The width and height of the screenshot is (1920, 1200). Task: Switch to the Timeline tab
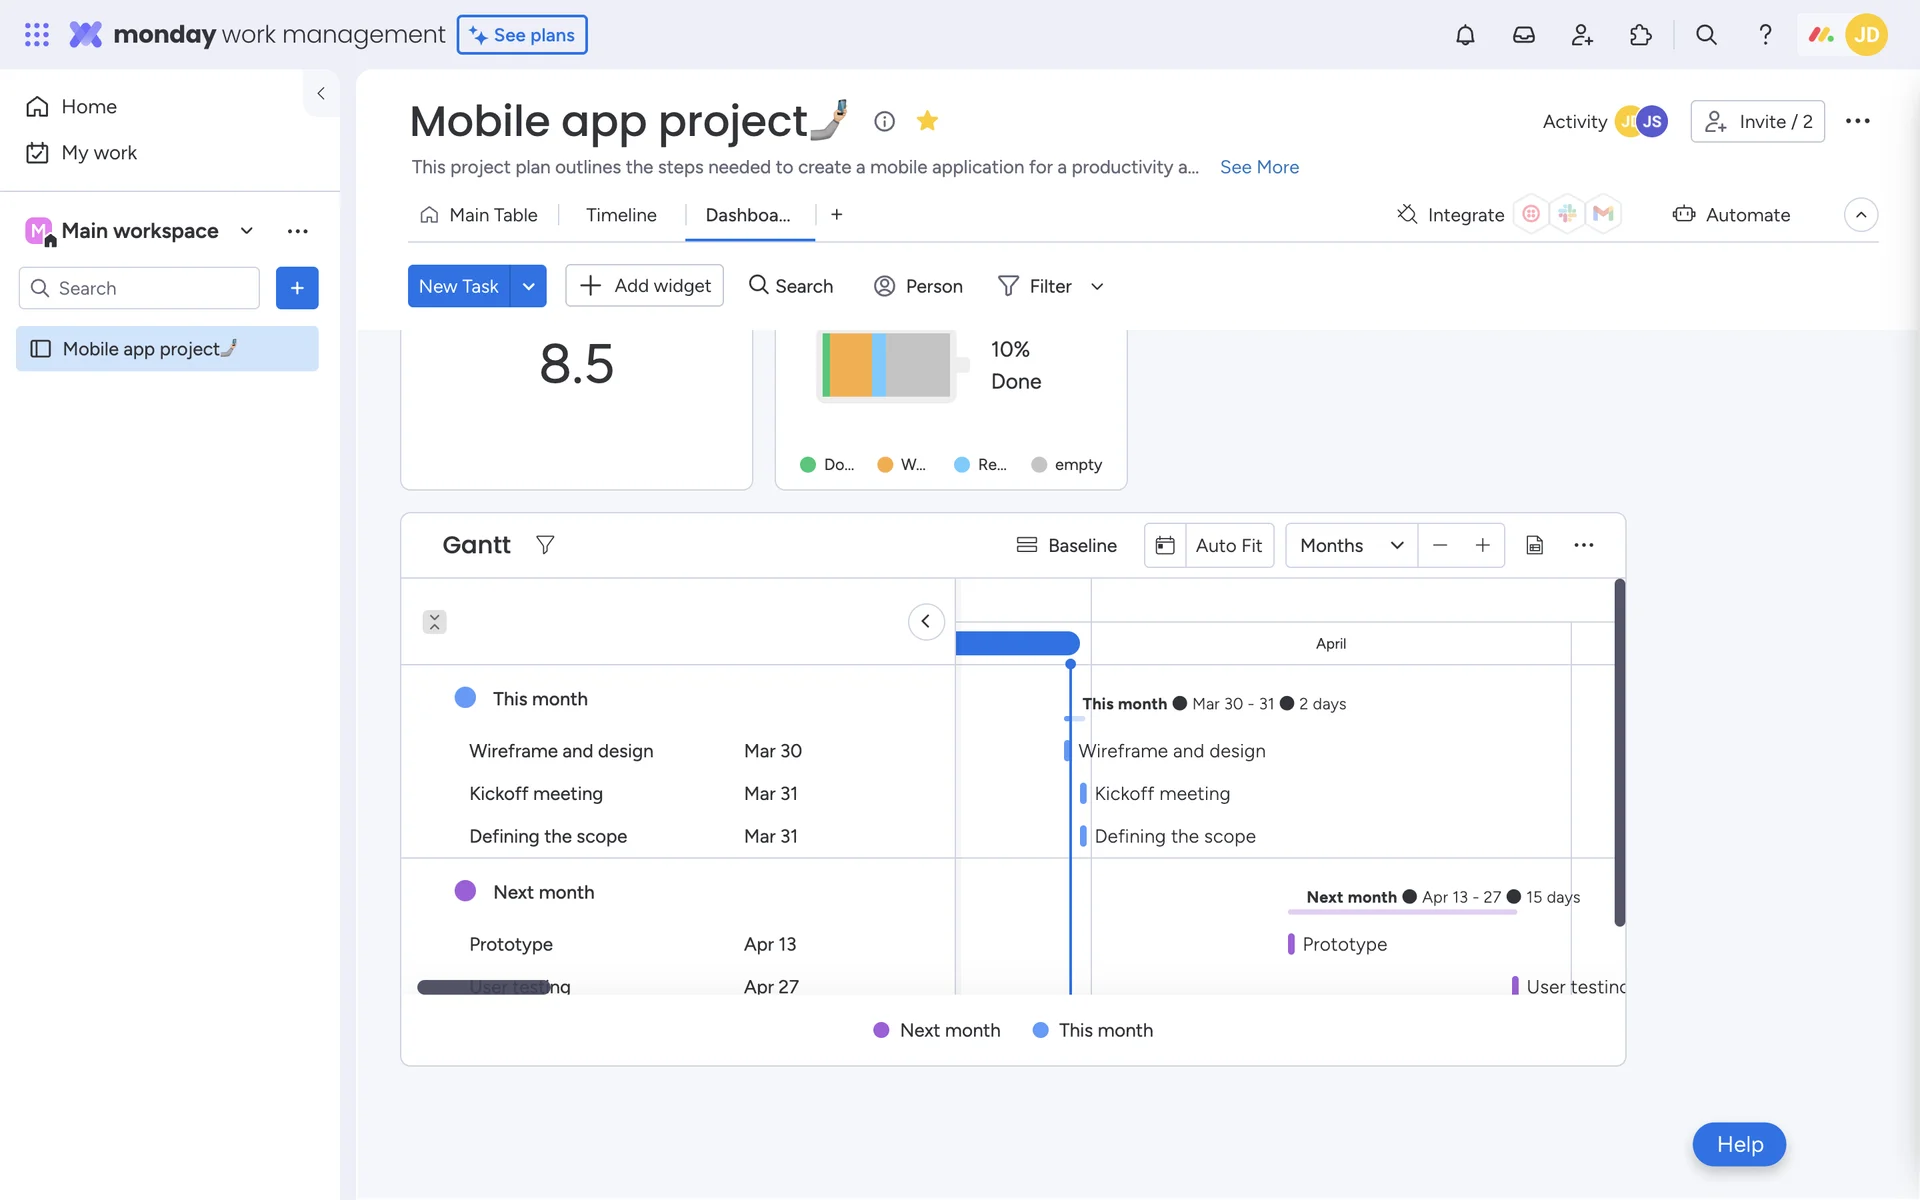tap(621, 215)
